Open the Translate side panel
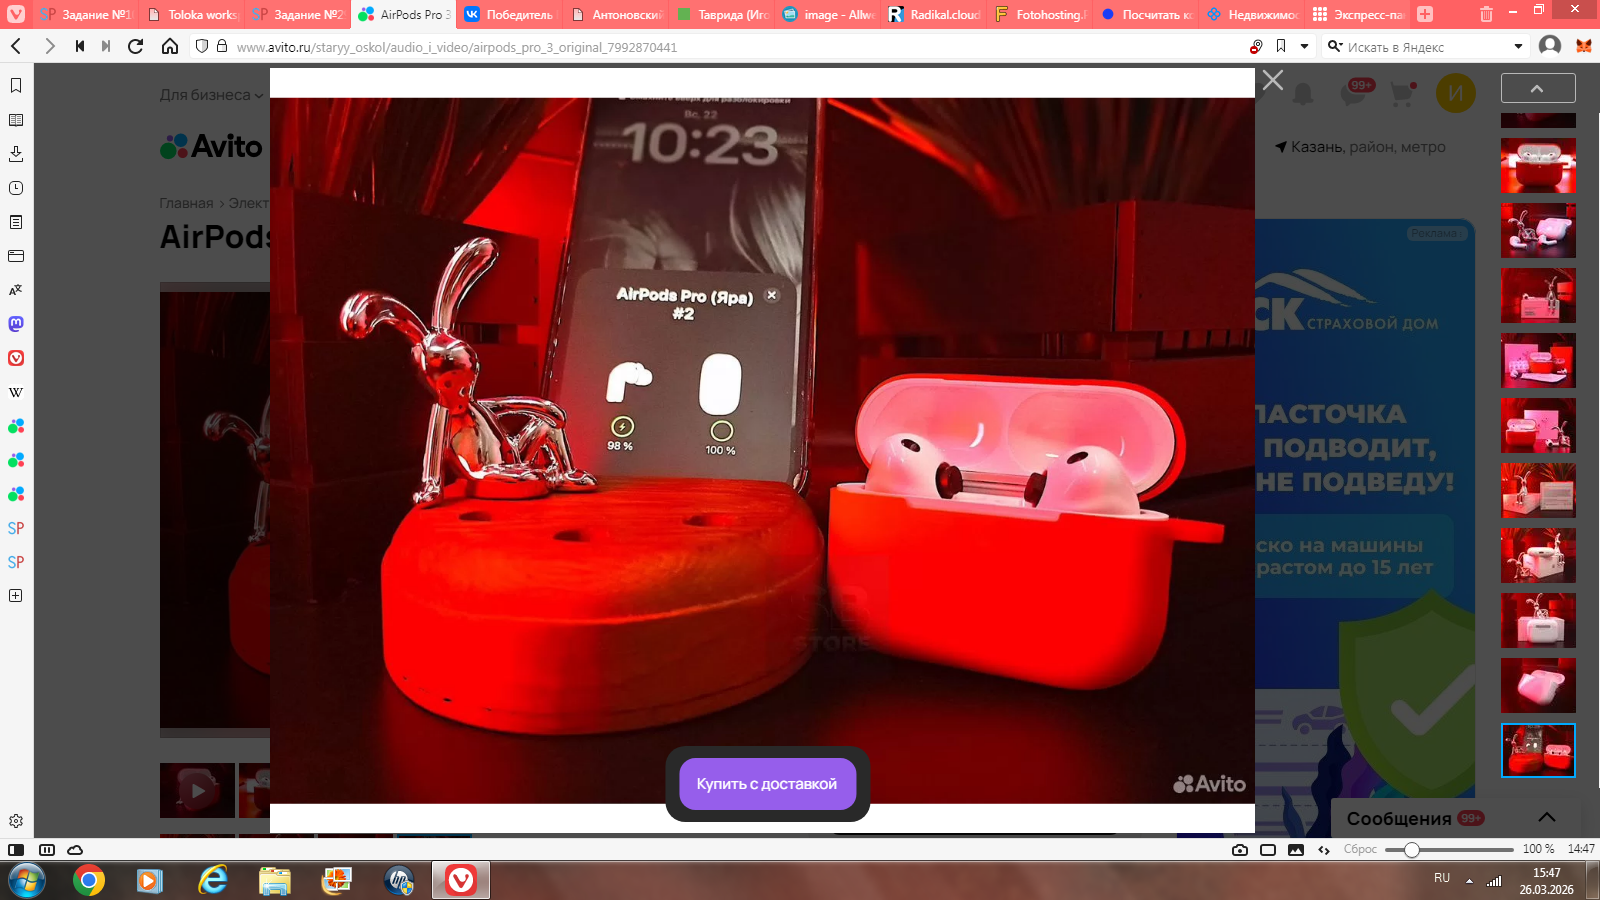The height and width of the screenshot is (900, 1600). pos(16,290)
